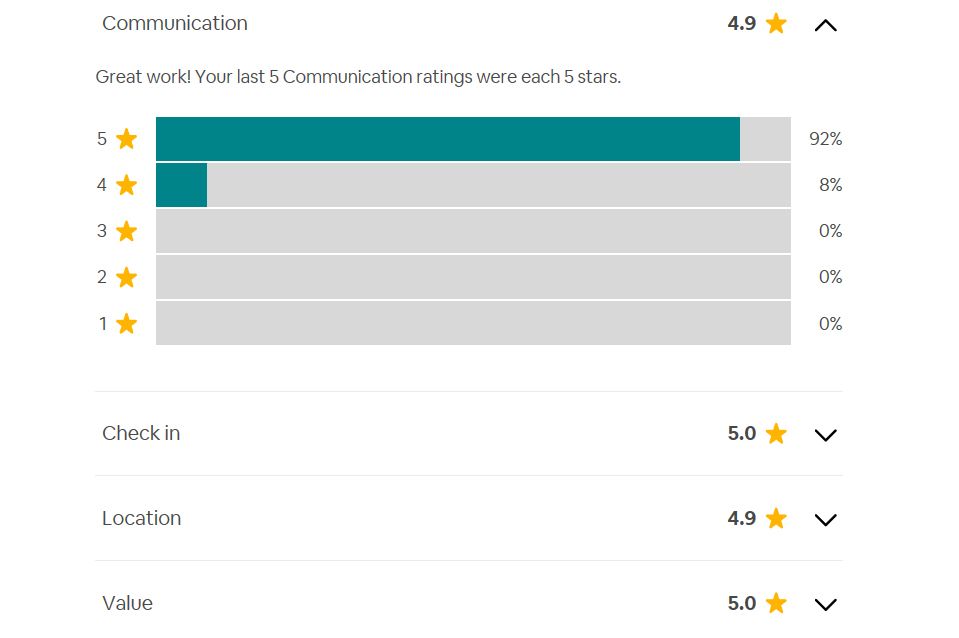Click the teal 4-star rating bar

[182, 185]
